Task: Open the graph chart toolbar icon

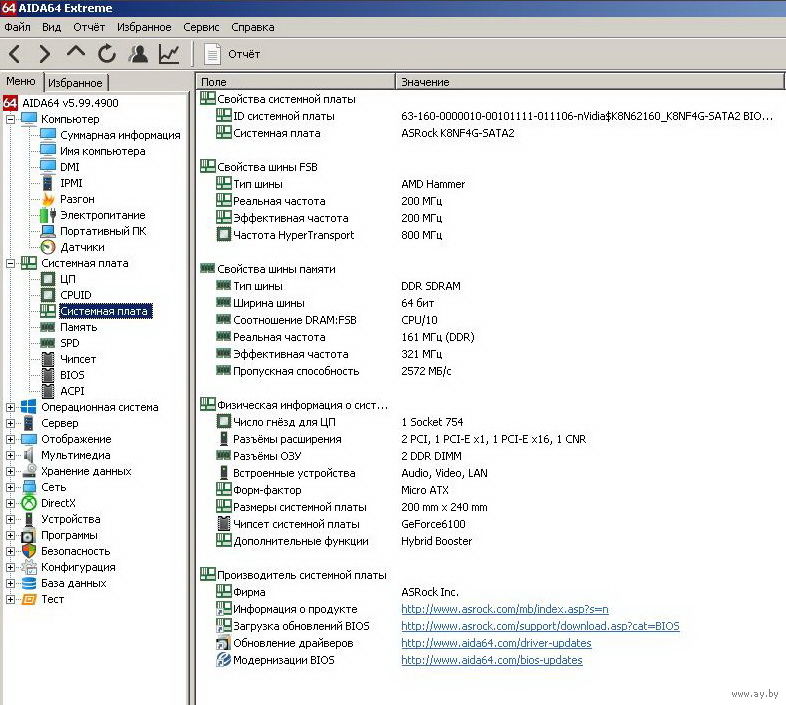Action: tap(169, 54)
